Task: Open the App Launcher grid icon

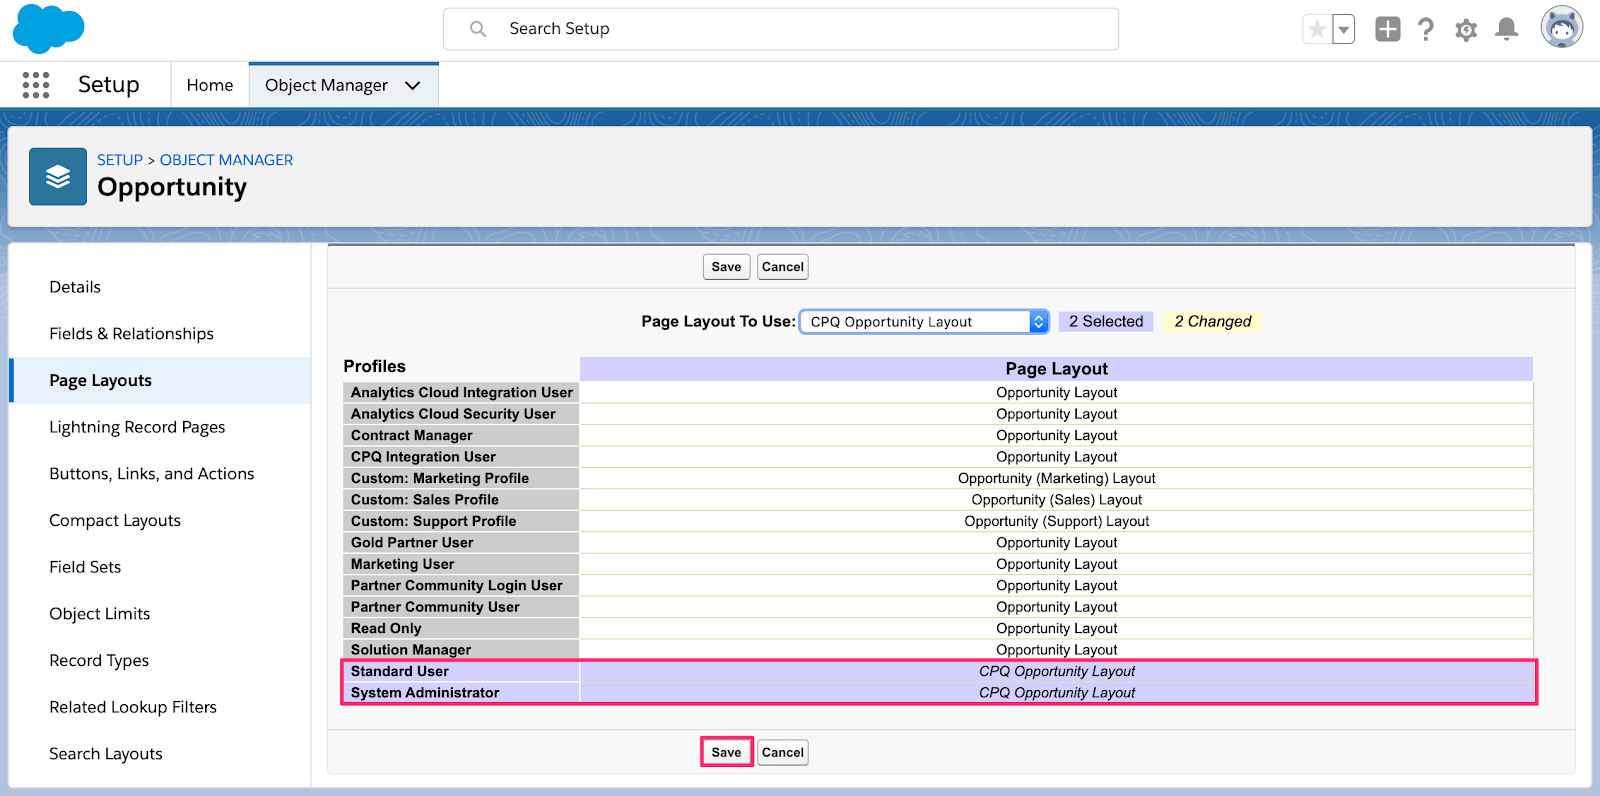Action: [x=36, y=85]
